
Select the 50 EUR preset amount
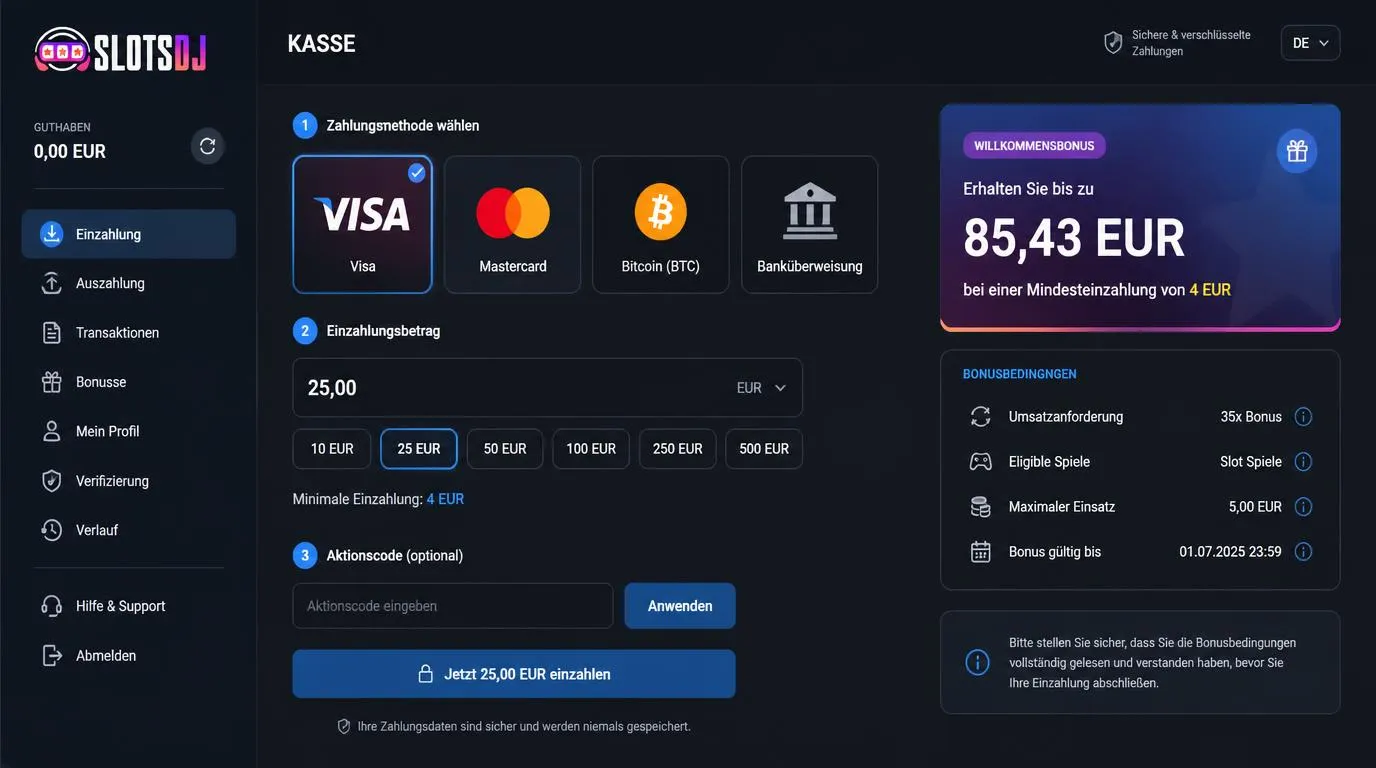click(505, 449)
